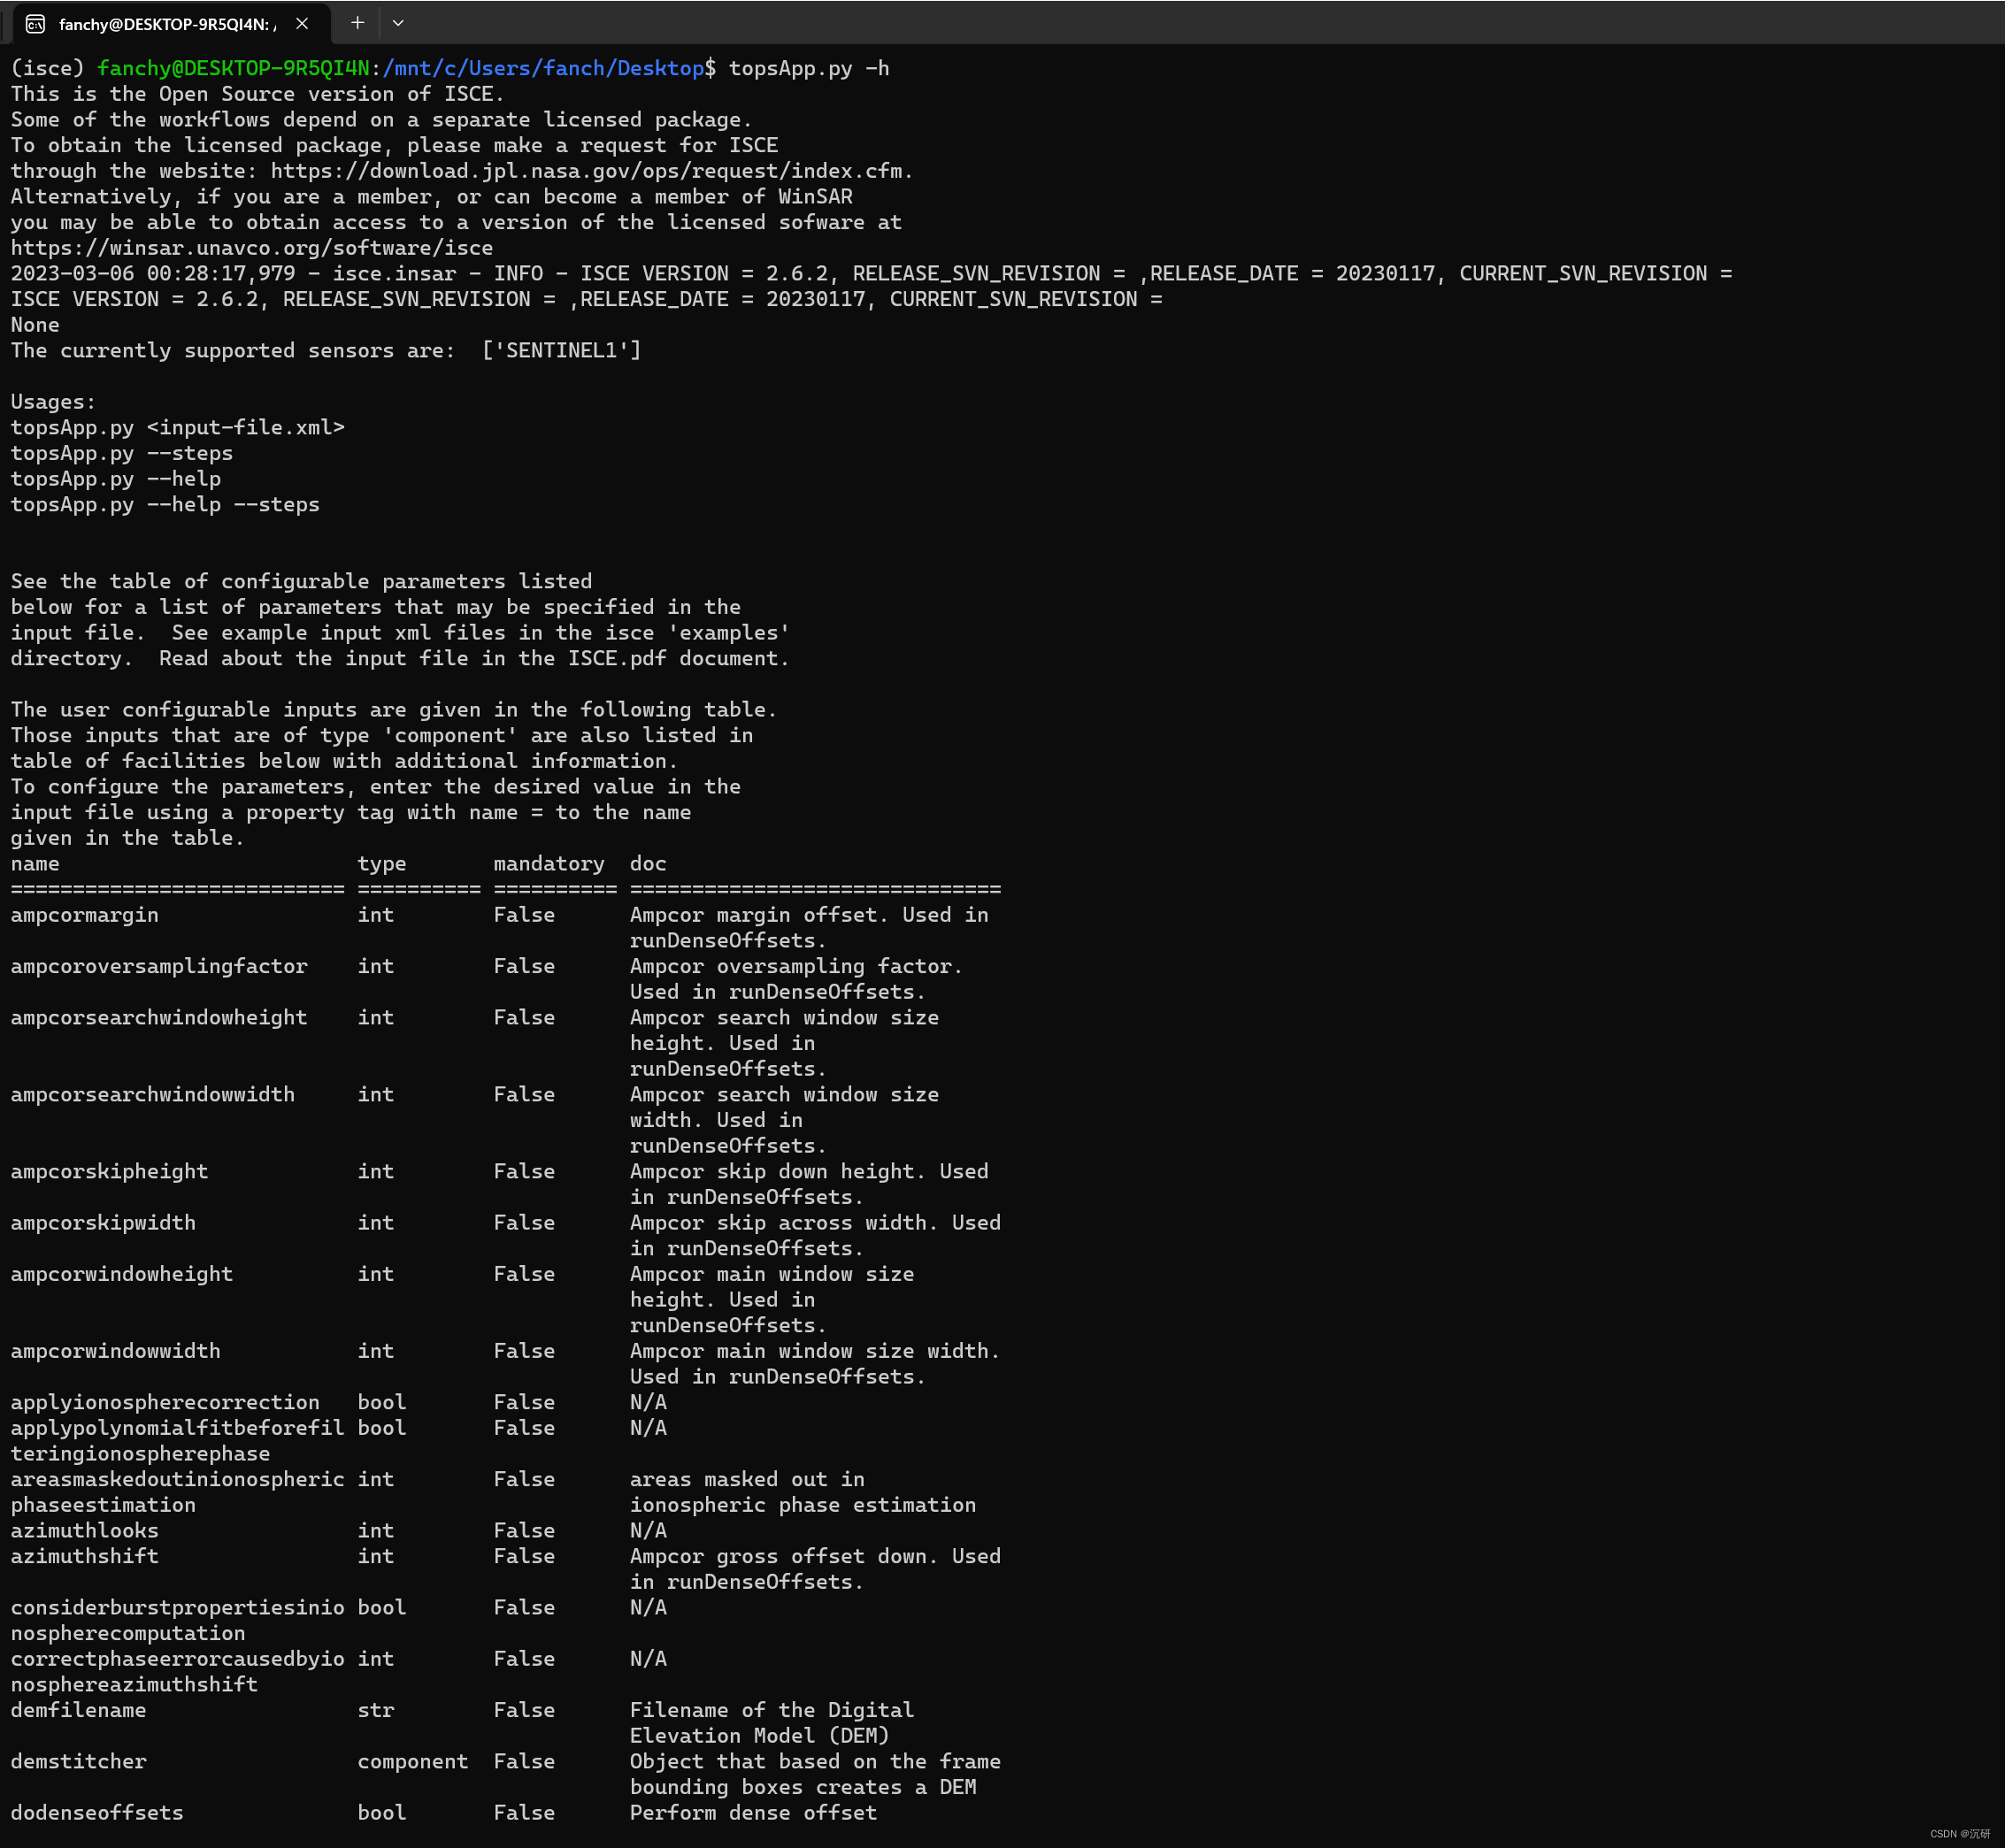Click the 'ampcorsearchwindowheight' parameter name
This screenshot has height=1848, width=2005.
pos(159,1017)
